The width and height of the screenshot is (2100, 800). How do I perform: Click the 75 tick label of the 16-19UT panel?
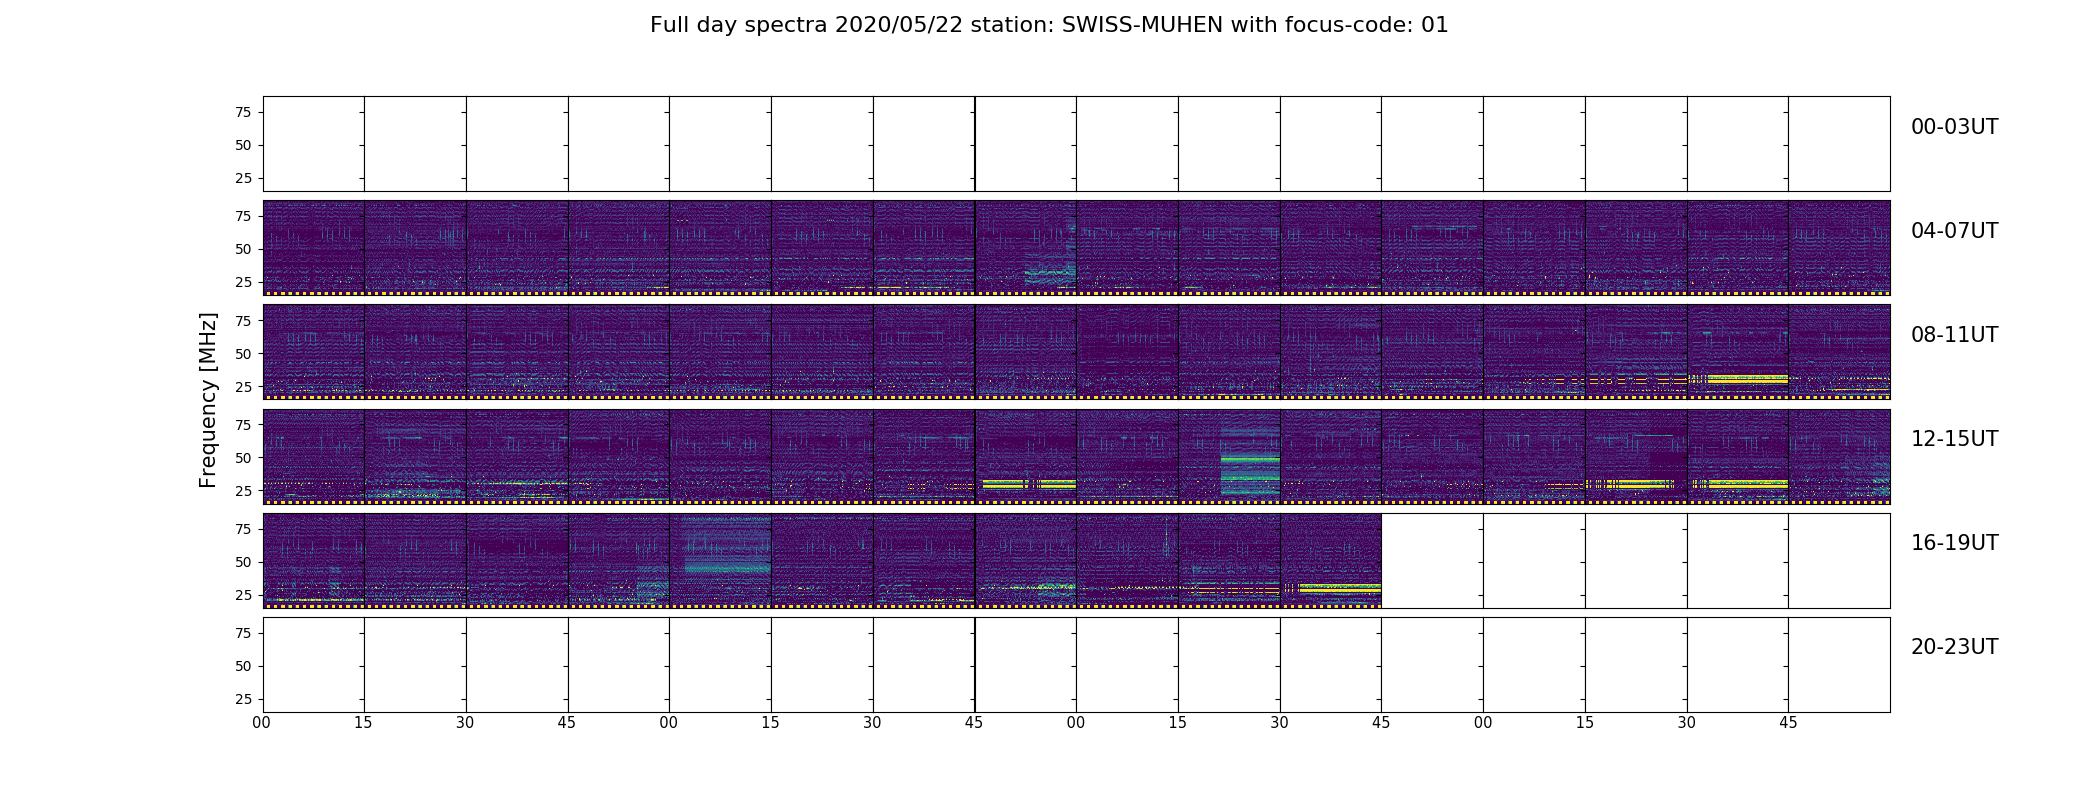(242, 529)
